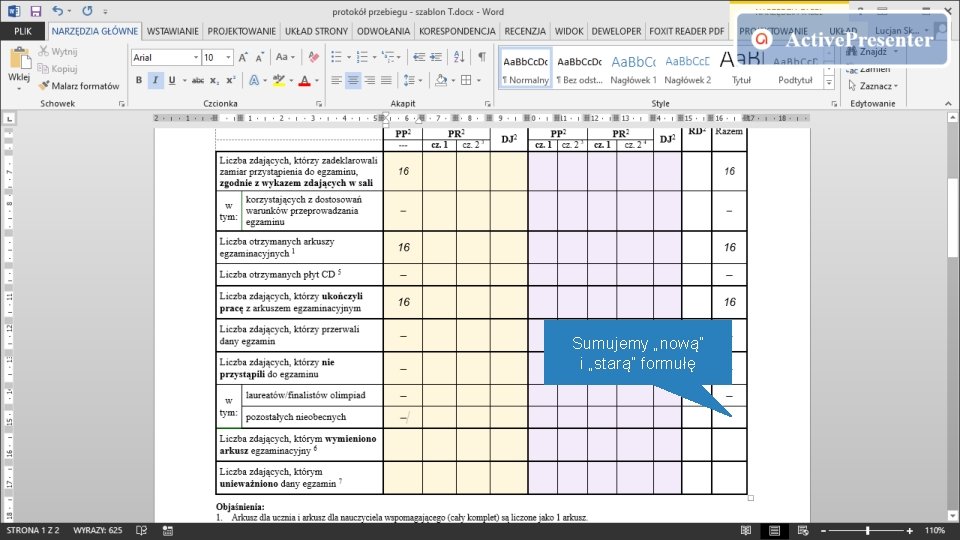
Task: Click the zoom out minus button
Action: point(823,531)
